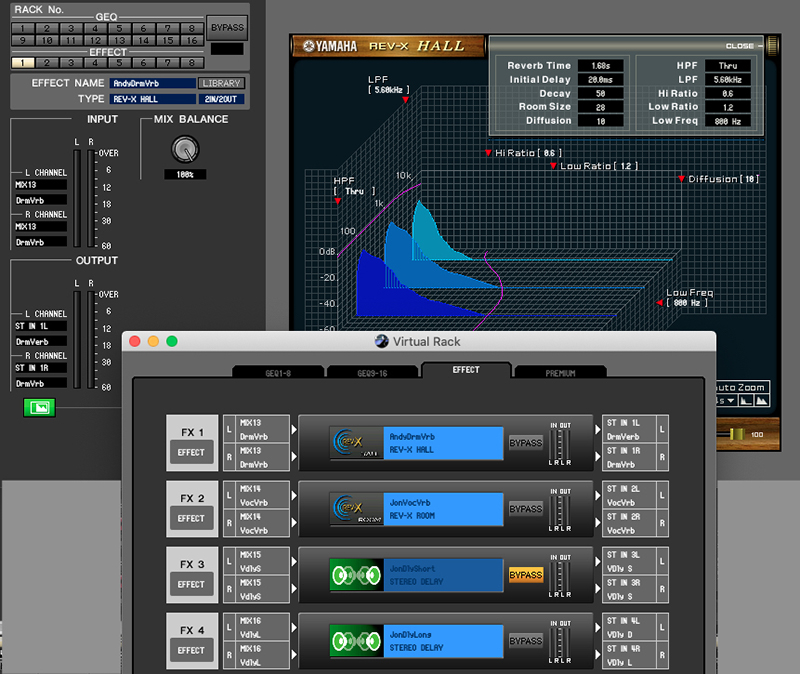Open FX 2 L input MIX14 patch arrow
Image resolution: width=800 pixels, height=674 pixels.
tap(294, 495)
